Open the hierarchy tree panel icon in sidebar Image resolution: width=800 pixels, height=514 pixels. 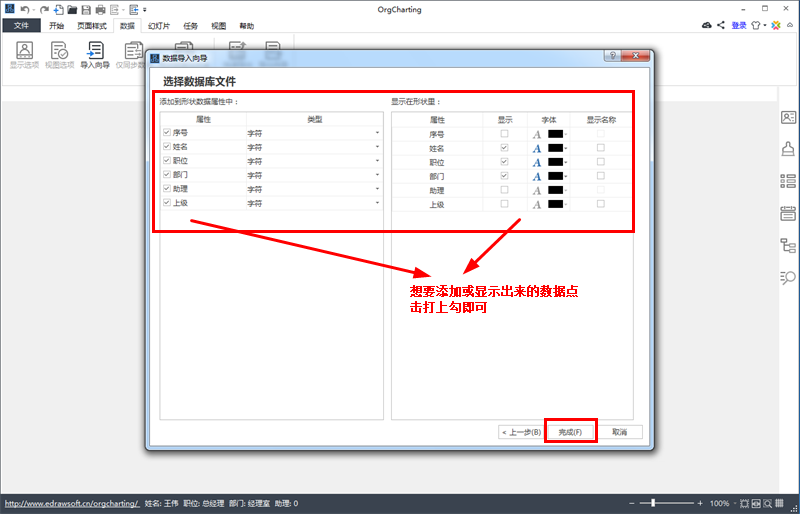tap(788, 246)
